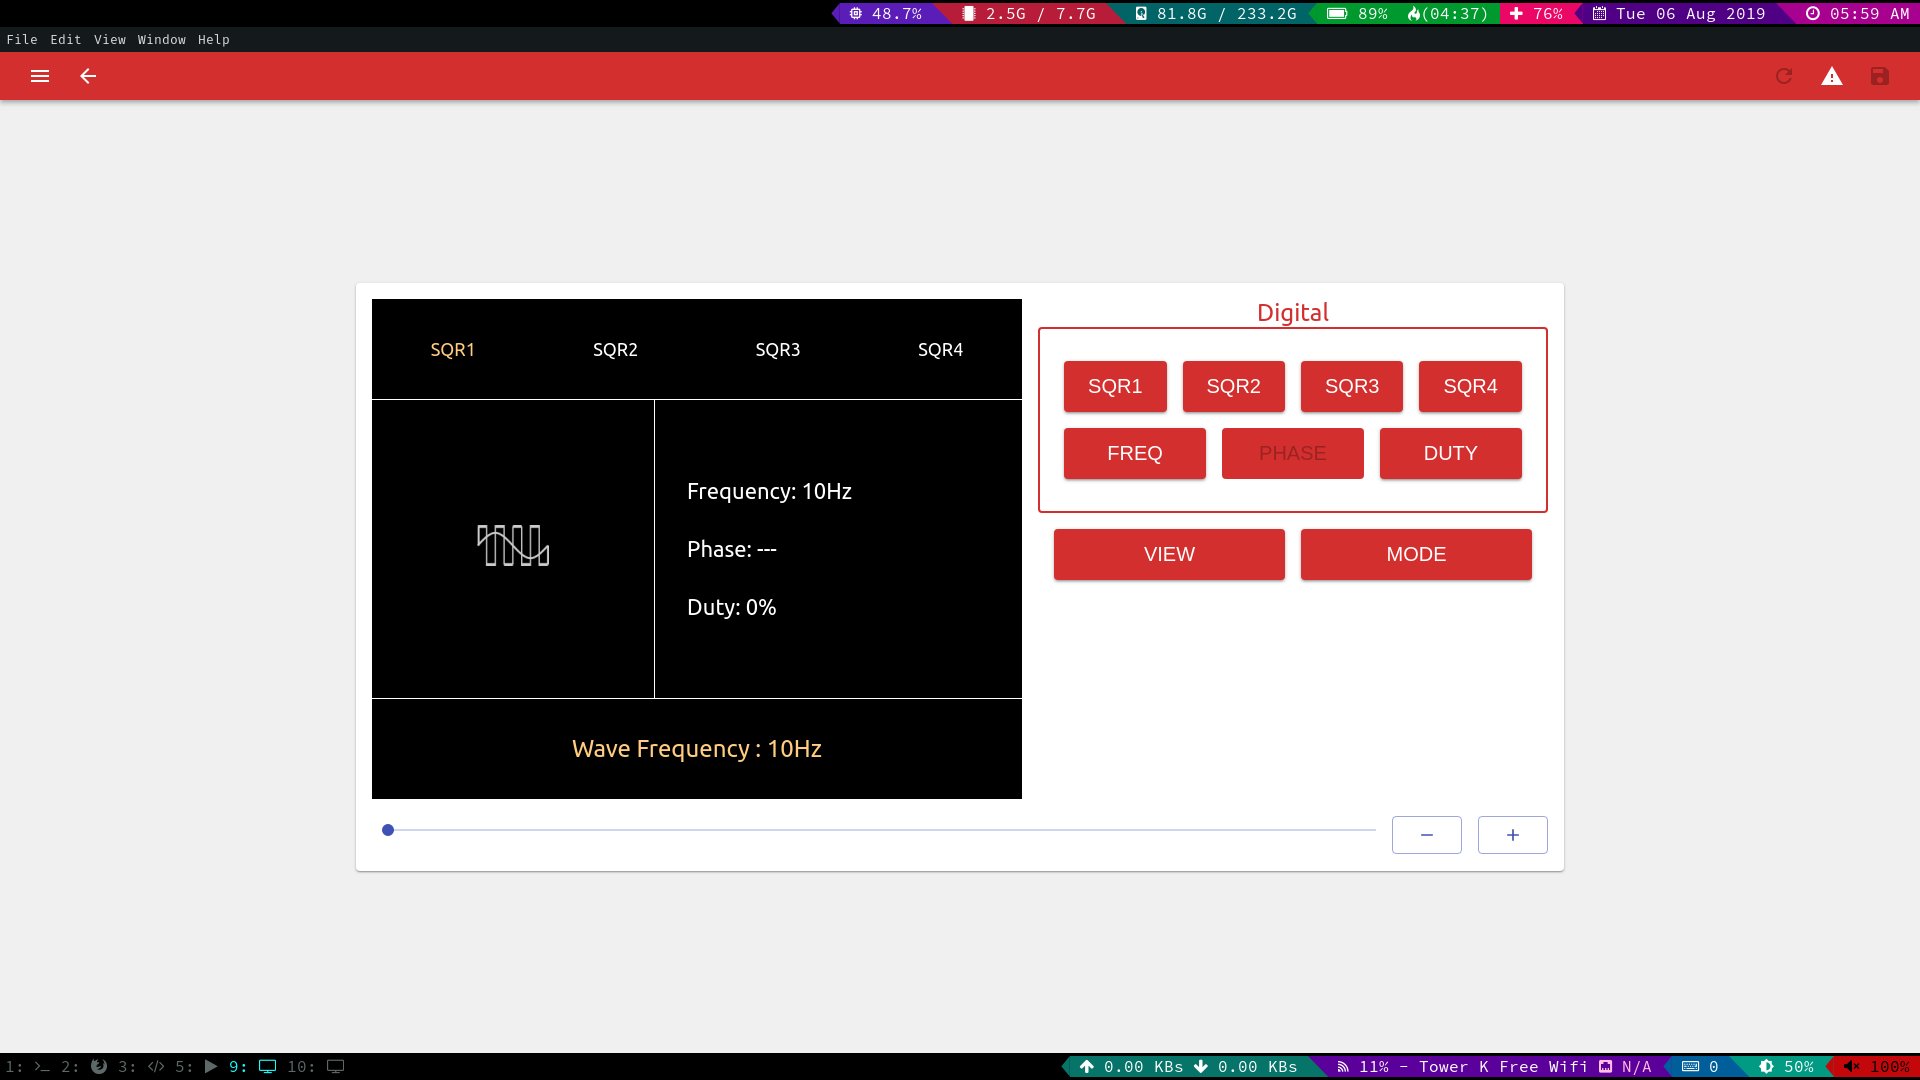Click the square wave waveform icon
Screen dimensions: 1920x1080
(513, 546)
